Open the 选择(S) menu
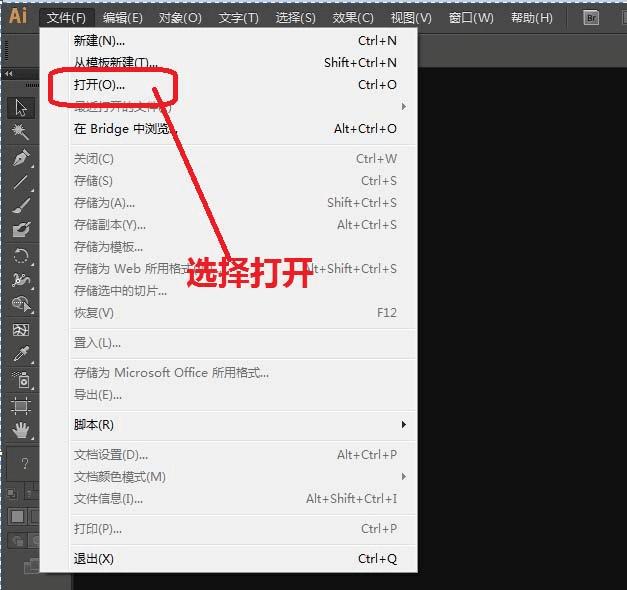The height and width of the screenshot is (590, 627). pos(296,18)
